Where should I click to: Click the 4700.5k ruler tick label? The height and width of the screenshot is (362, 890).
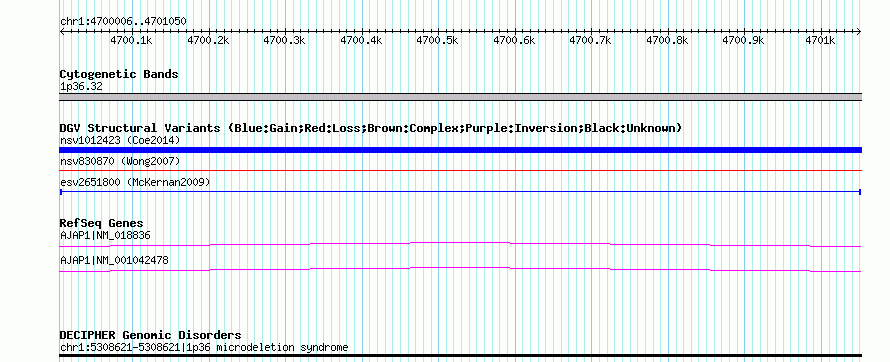[438, 40]
